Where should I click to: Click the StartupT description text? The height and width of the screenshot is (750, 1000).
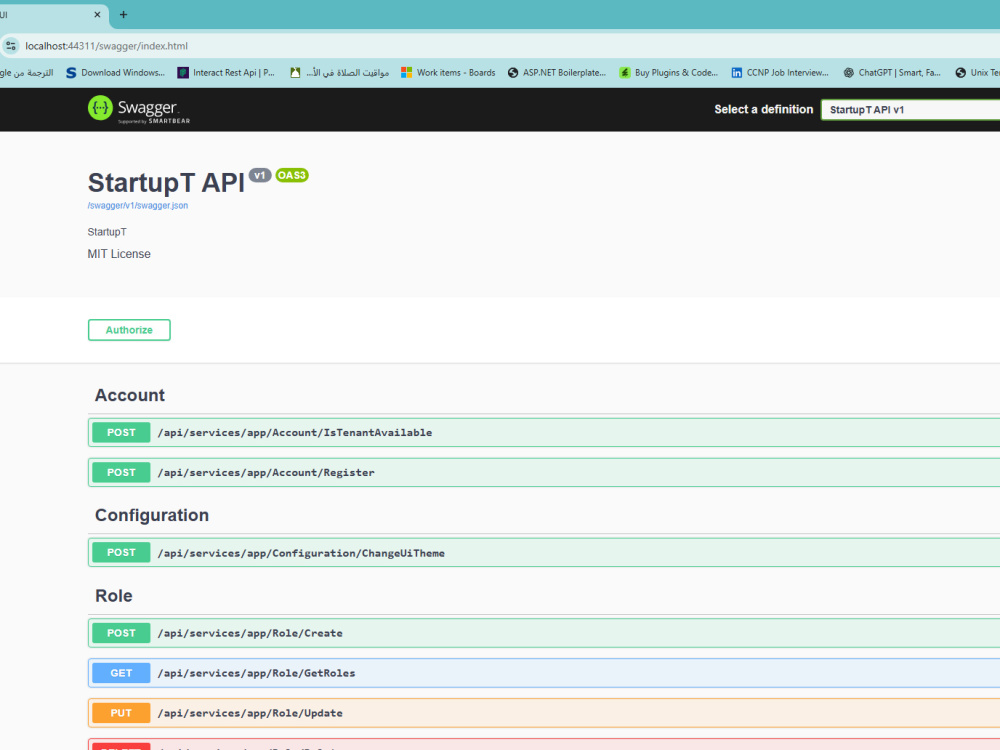click(x=107, y=232)
